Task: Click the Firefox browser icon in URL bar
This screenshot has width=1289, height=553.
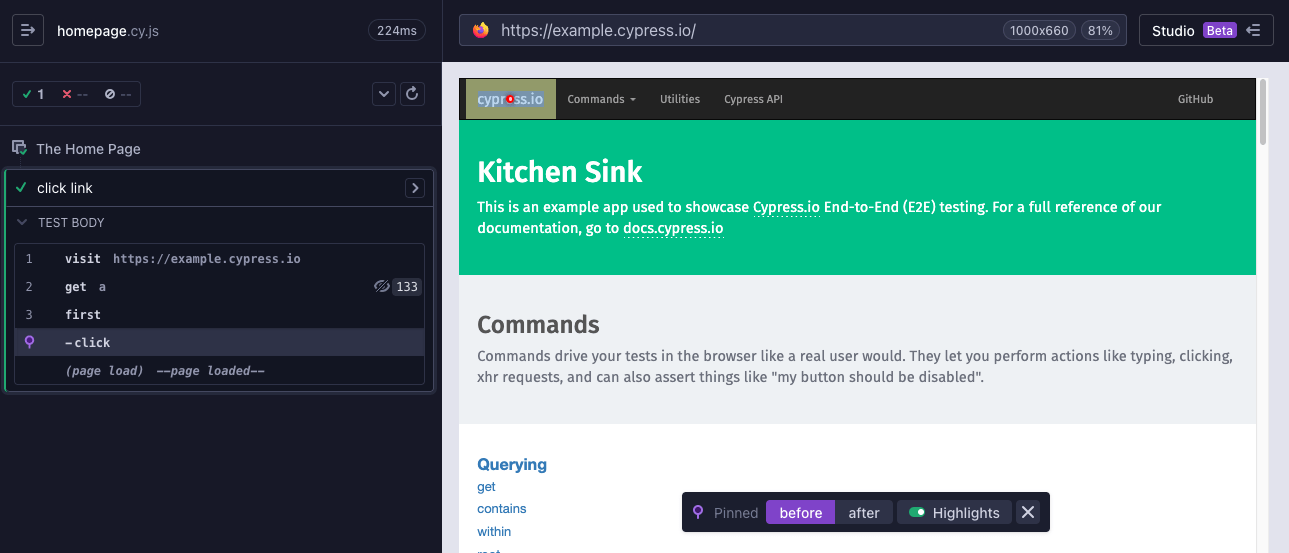Action: tap(481, 31)
